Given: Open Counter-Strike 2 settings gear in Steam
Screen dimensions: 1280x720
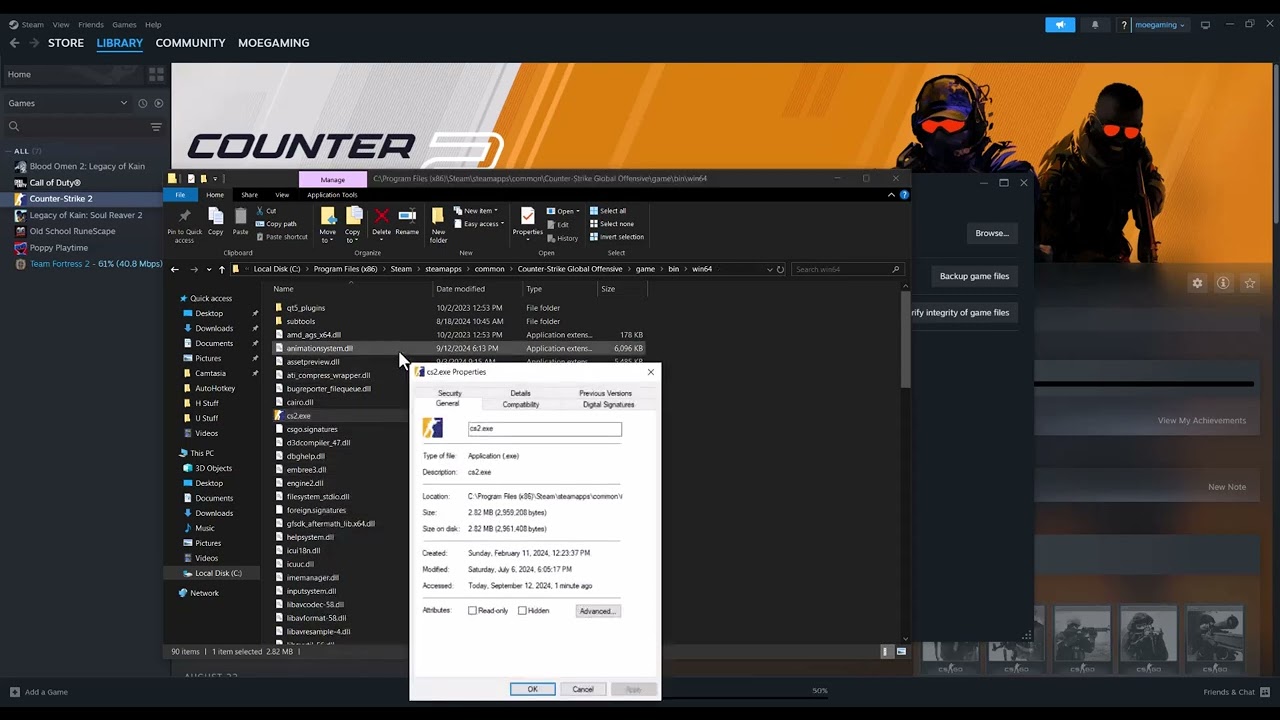Looking at the screenshot, I should click(1197, 283).
